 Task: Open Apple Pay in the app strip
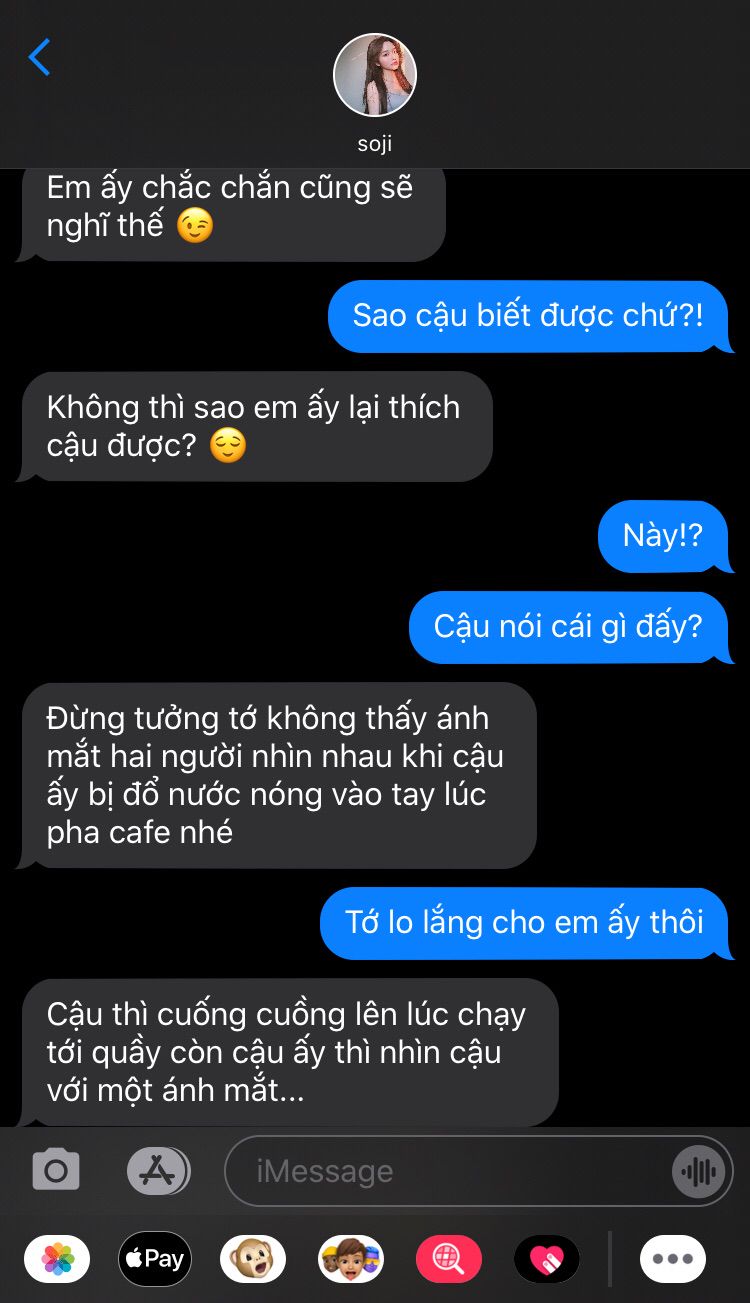coord(155,1259)
